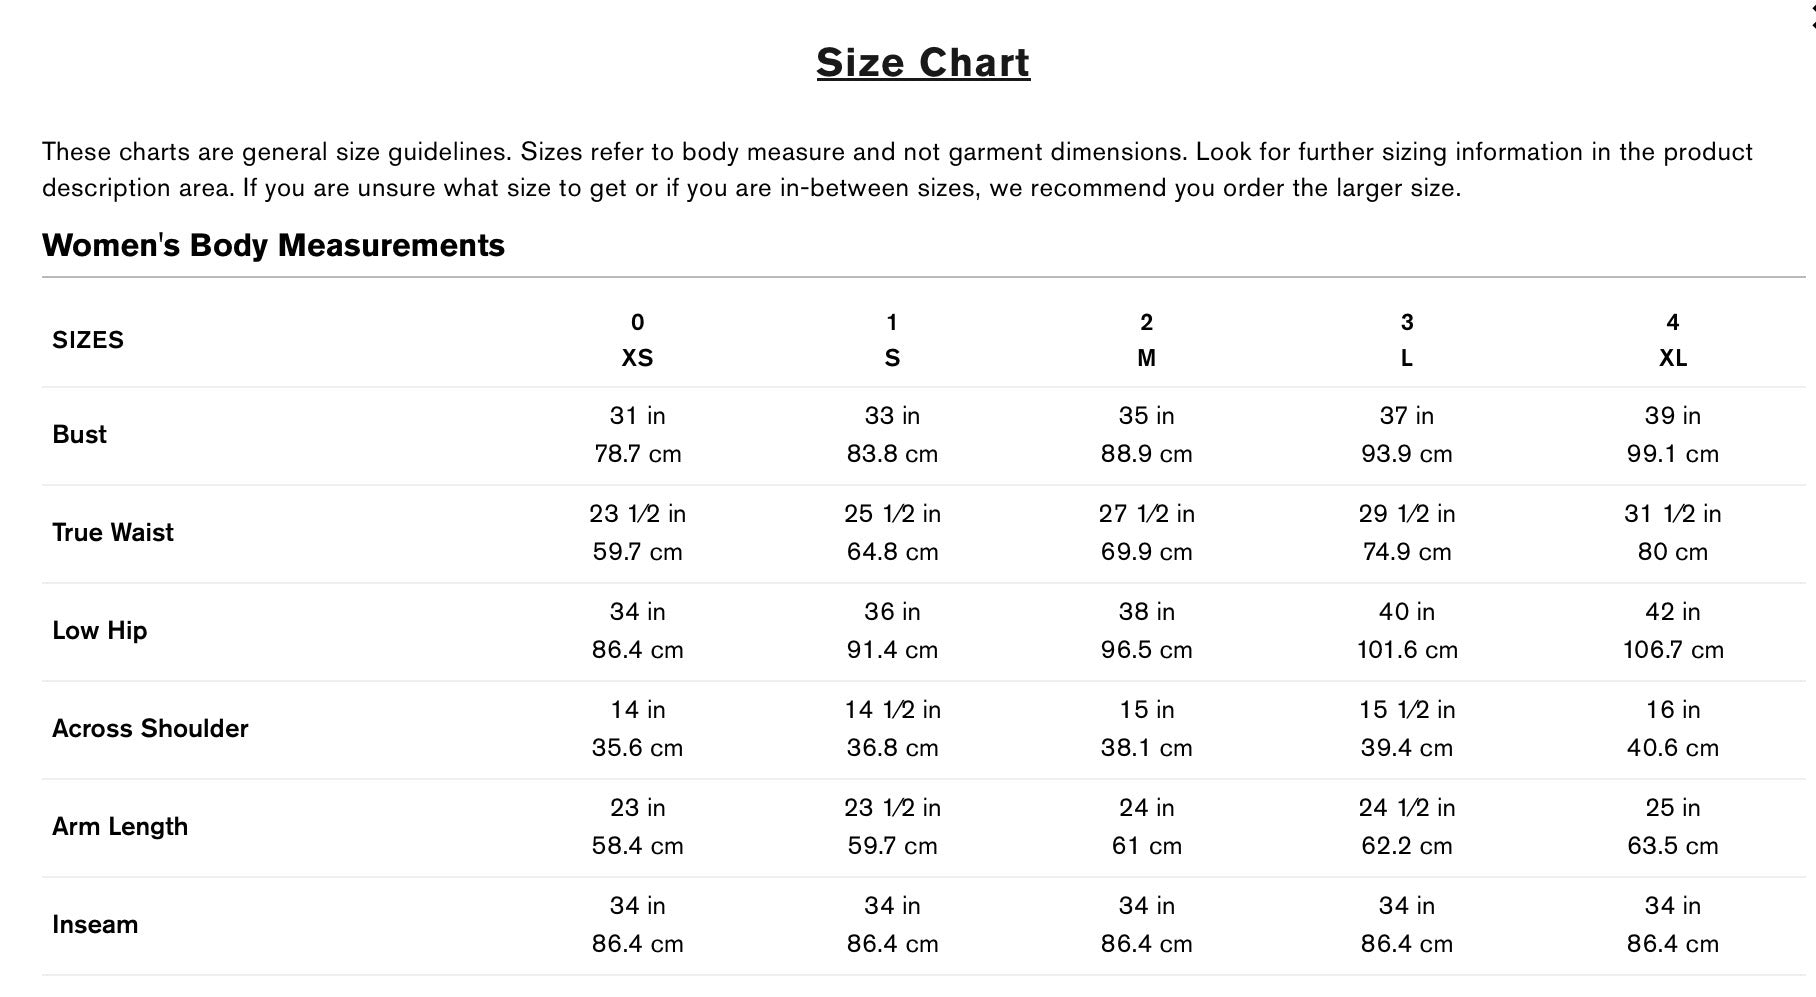1816x997 pixels.
Task: Click the SIZES header label
Action: pos(88,340)
